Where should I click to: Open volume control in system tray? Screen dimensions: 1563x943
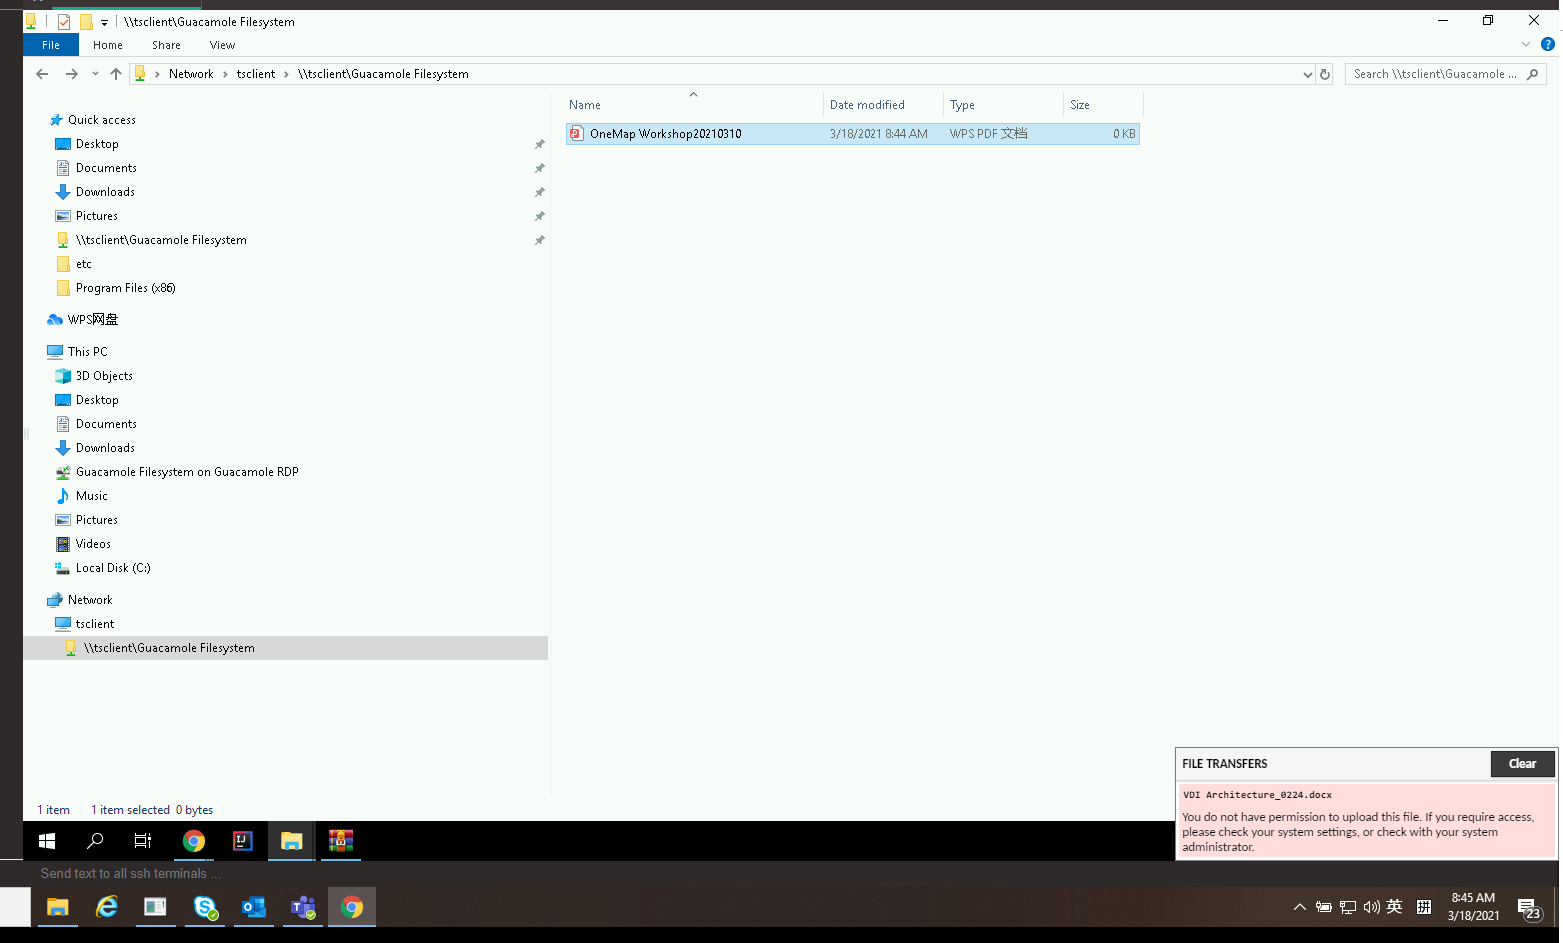pyautogui.click(x=1371, y=907)
